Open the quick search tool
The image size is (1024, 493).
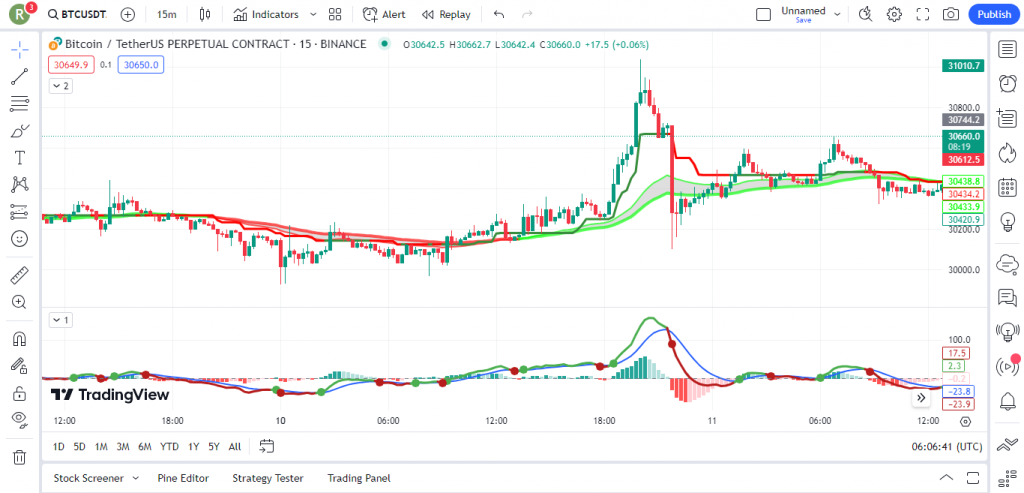(x=865, y=14)
